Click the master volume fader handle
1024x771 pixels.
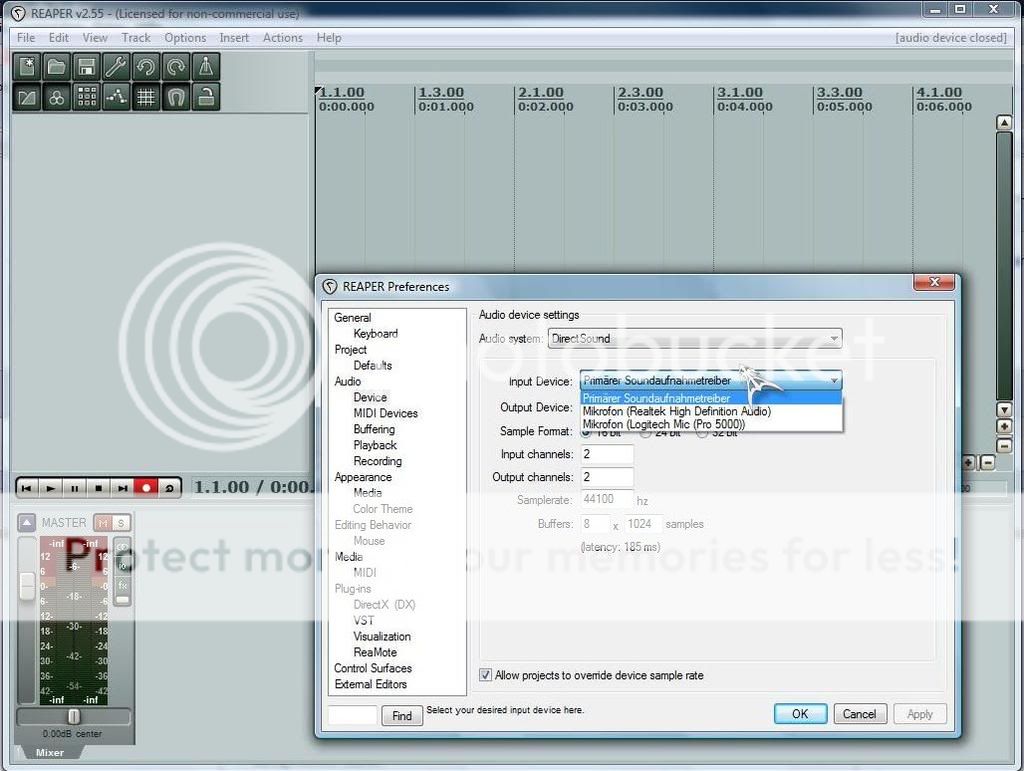27,586
